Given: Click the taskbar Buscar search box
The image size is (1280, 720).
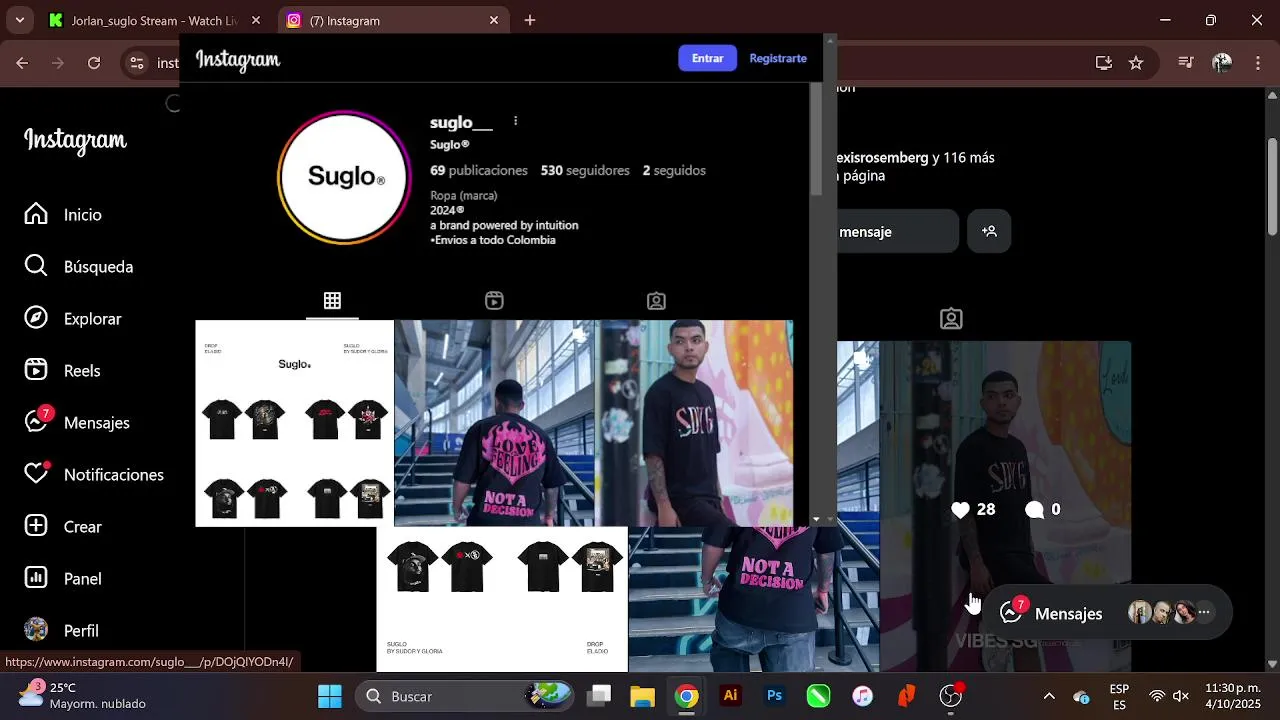Looking at the screenshot, I should point(465,696).
